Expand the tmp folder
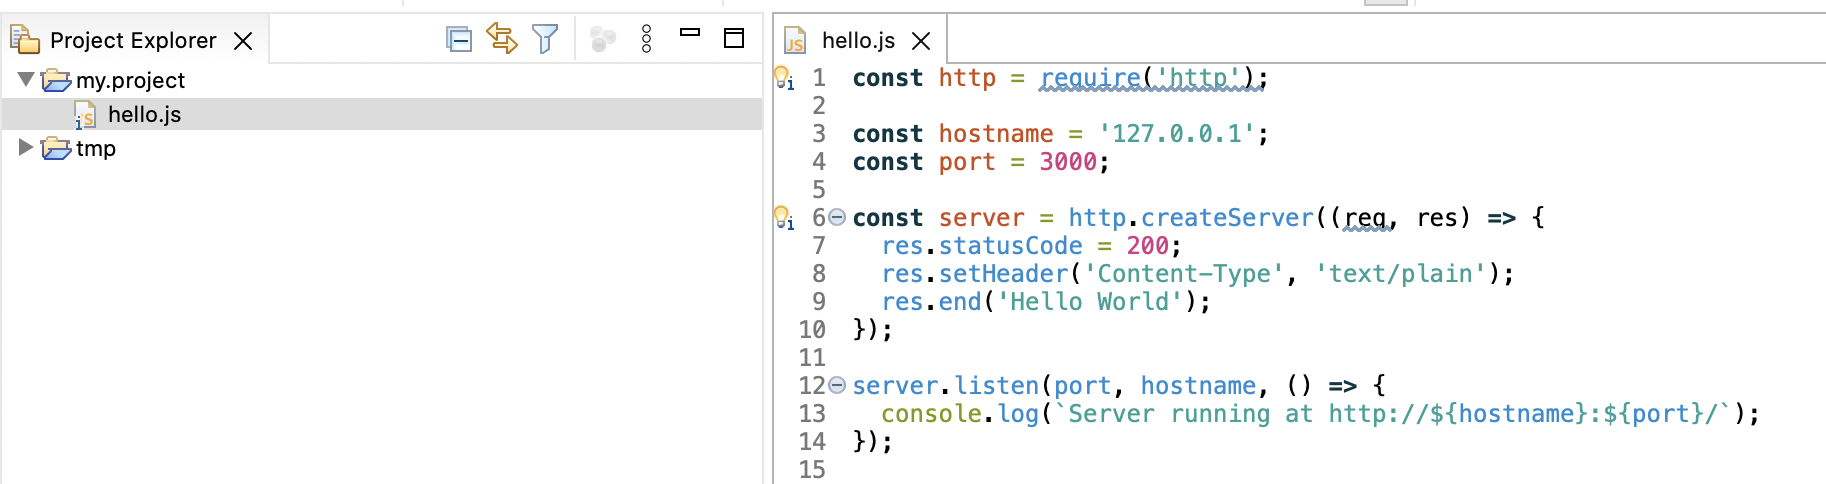This screenshot has width=1826, height=484. 26,147
